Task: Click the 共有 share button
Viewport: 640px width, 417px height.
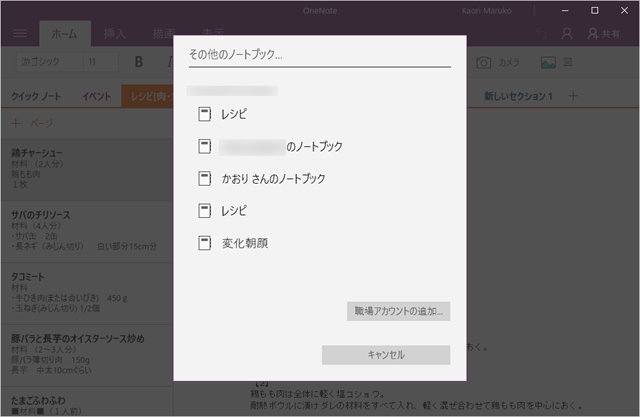Action: (x=604, y=34)
